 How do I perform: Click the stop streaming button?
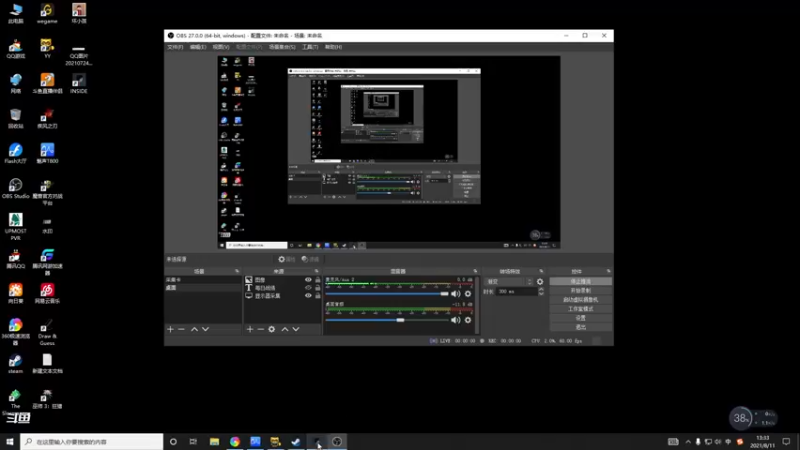click(x=581, y=282)
